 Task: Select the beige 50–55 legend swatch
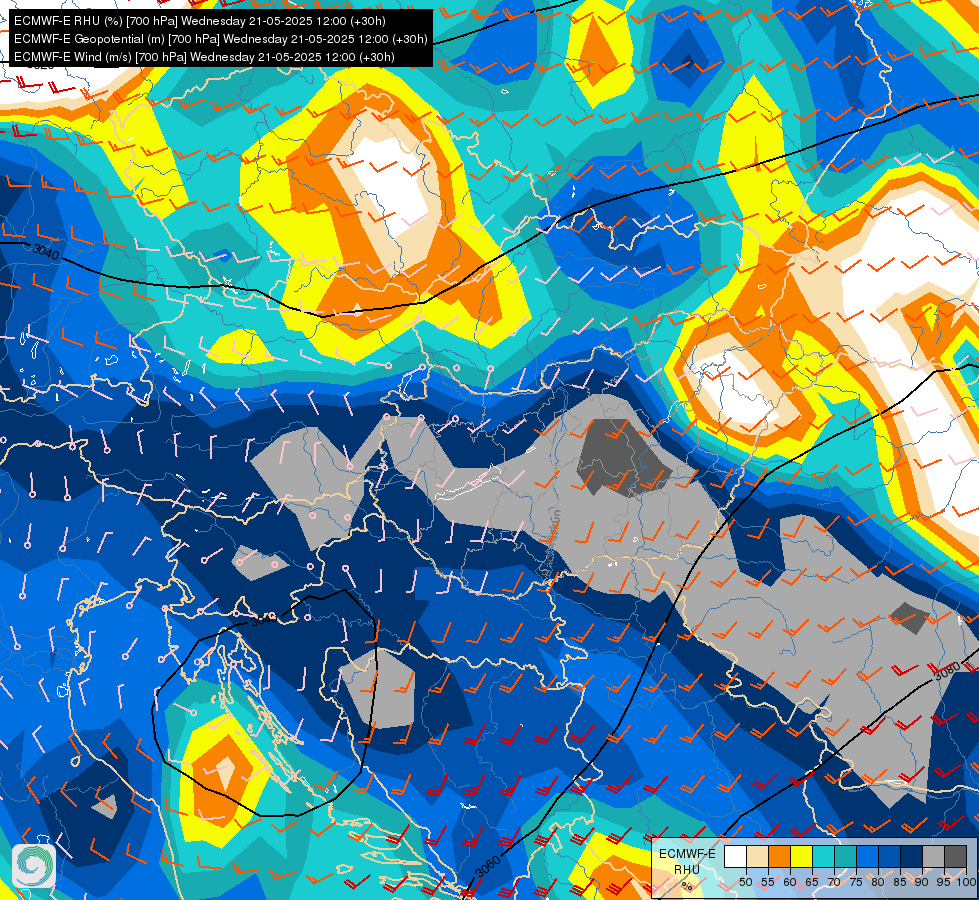[757, 856]
